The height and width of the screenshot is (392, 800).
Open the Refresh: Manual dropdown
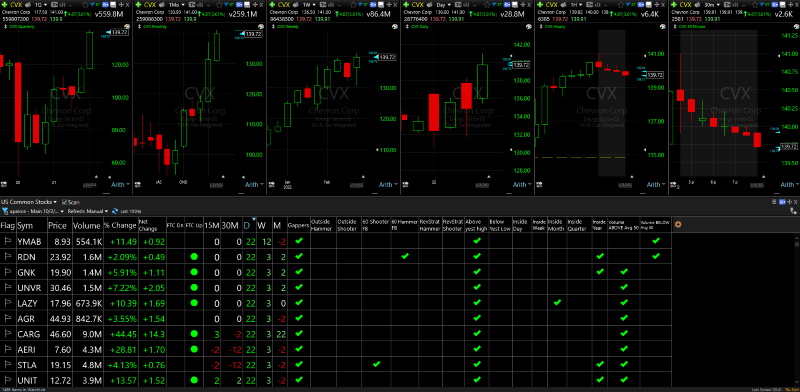(88, 211)
